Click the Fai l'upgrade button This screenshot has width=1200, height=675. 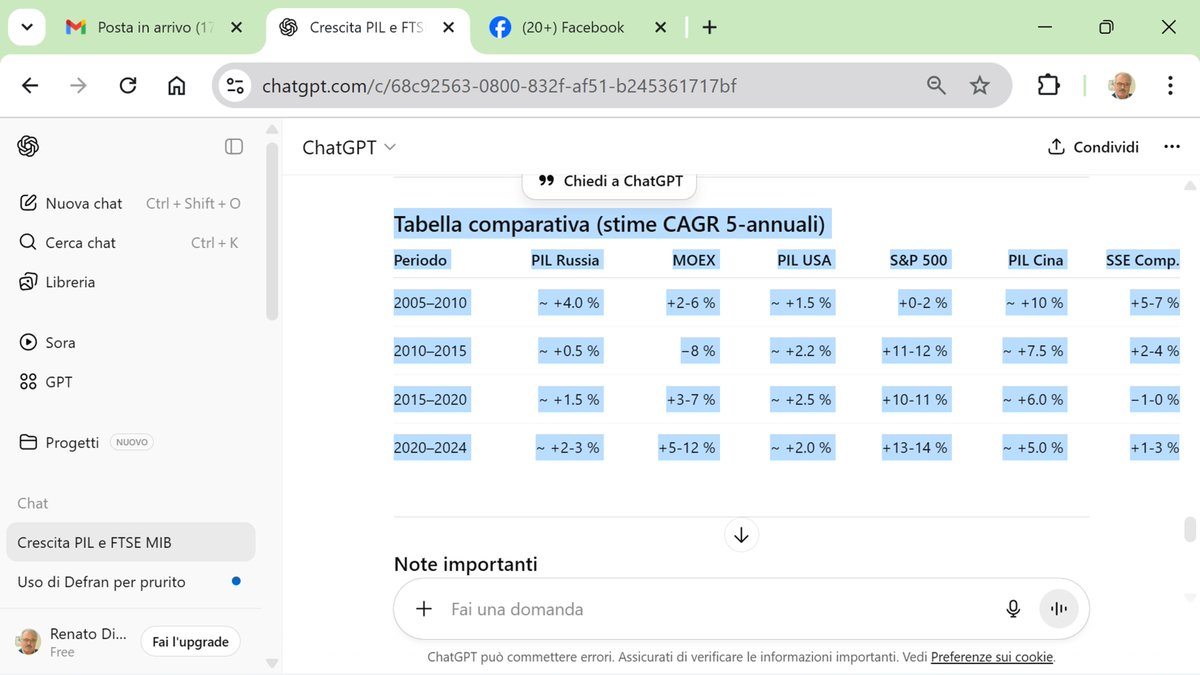[x=190, y=642]
